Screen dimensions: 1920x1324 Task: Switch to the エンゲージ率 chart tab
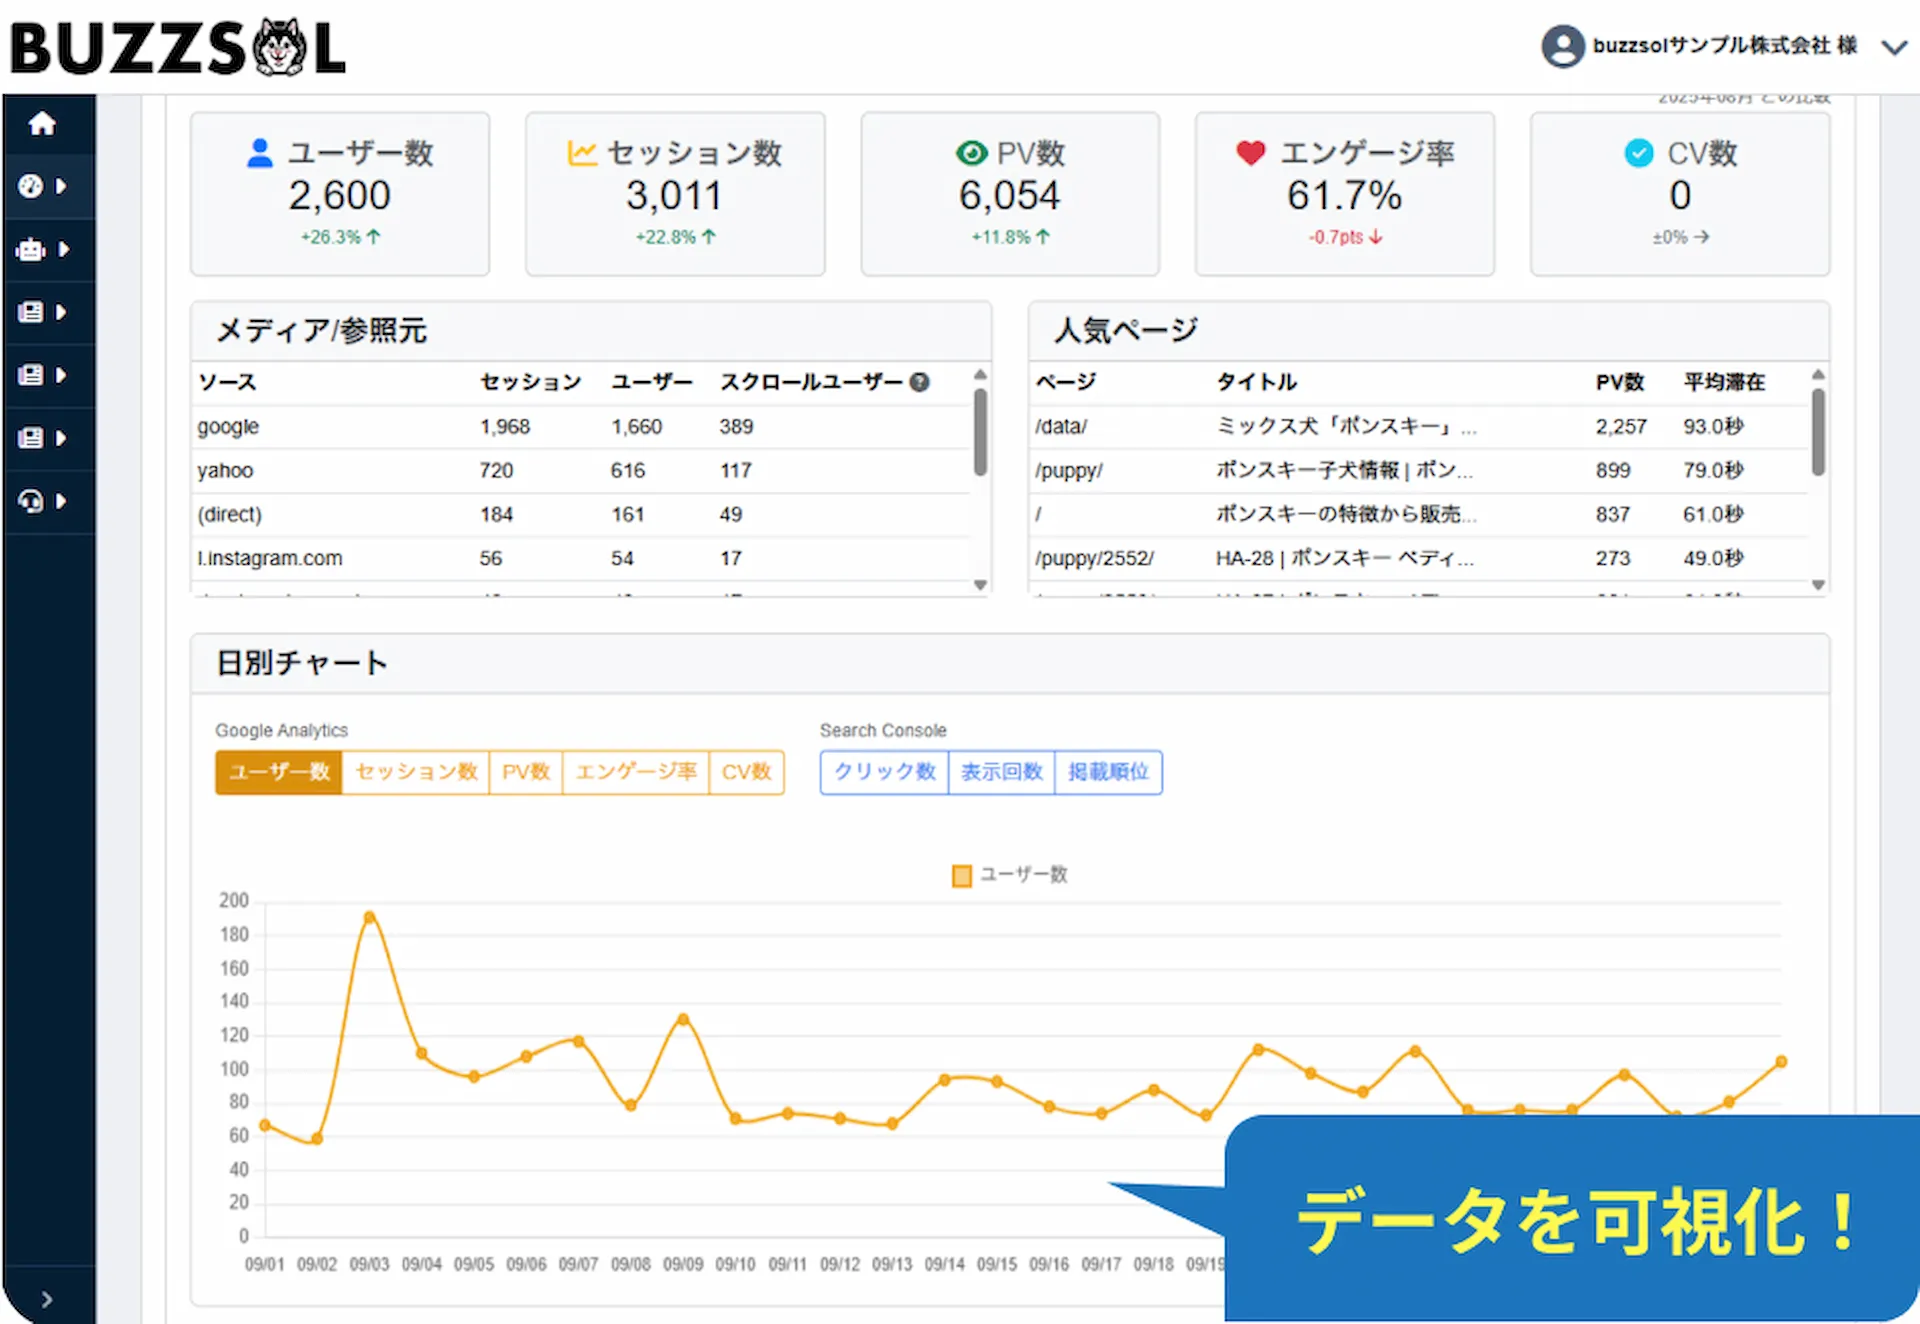(635, 772)
